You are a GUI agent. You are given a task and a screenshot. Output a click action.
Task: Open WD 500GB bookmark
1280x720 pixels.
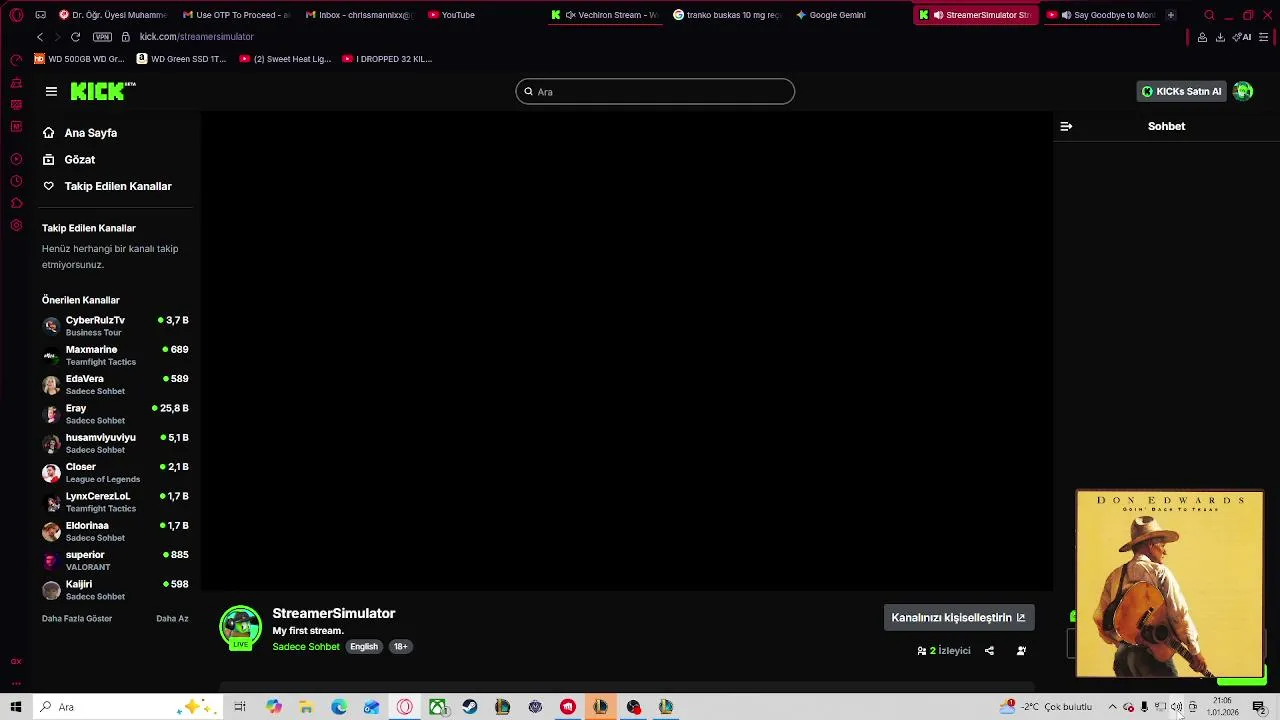pos(79,59)
